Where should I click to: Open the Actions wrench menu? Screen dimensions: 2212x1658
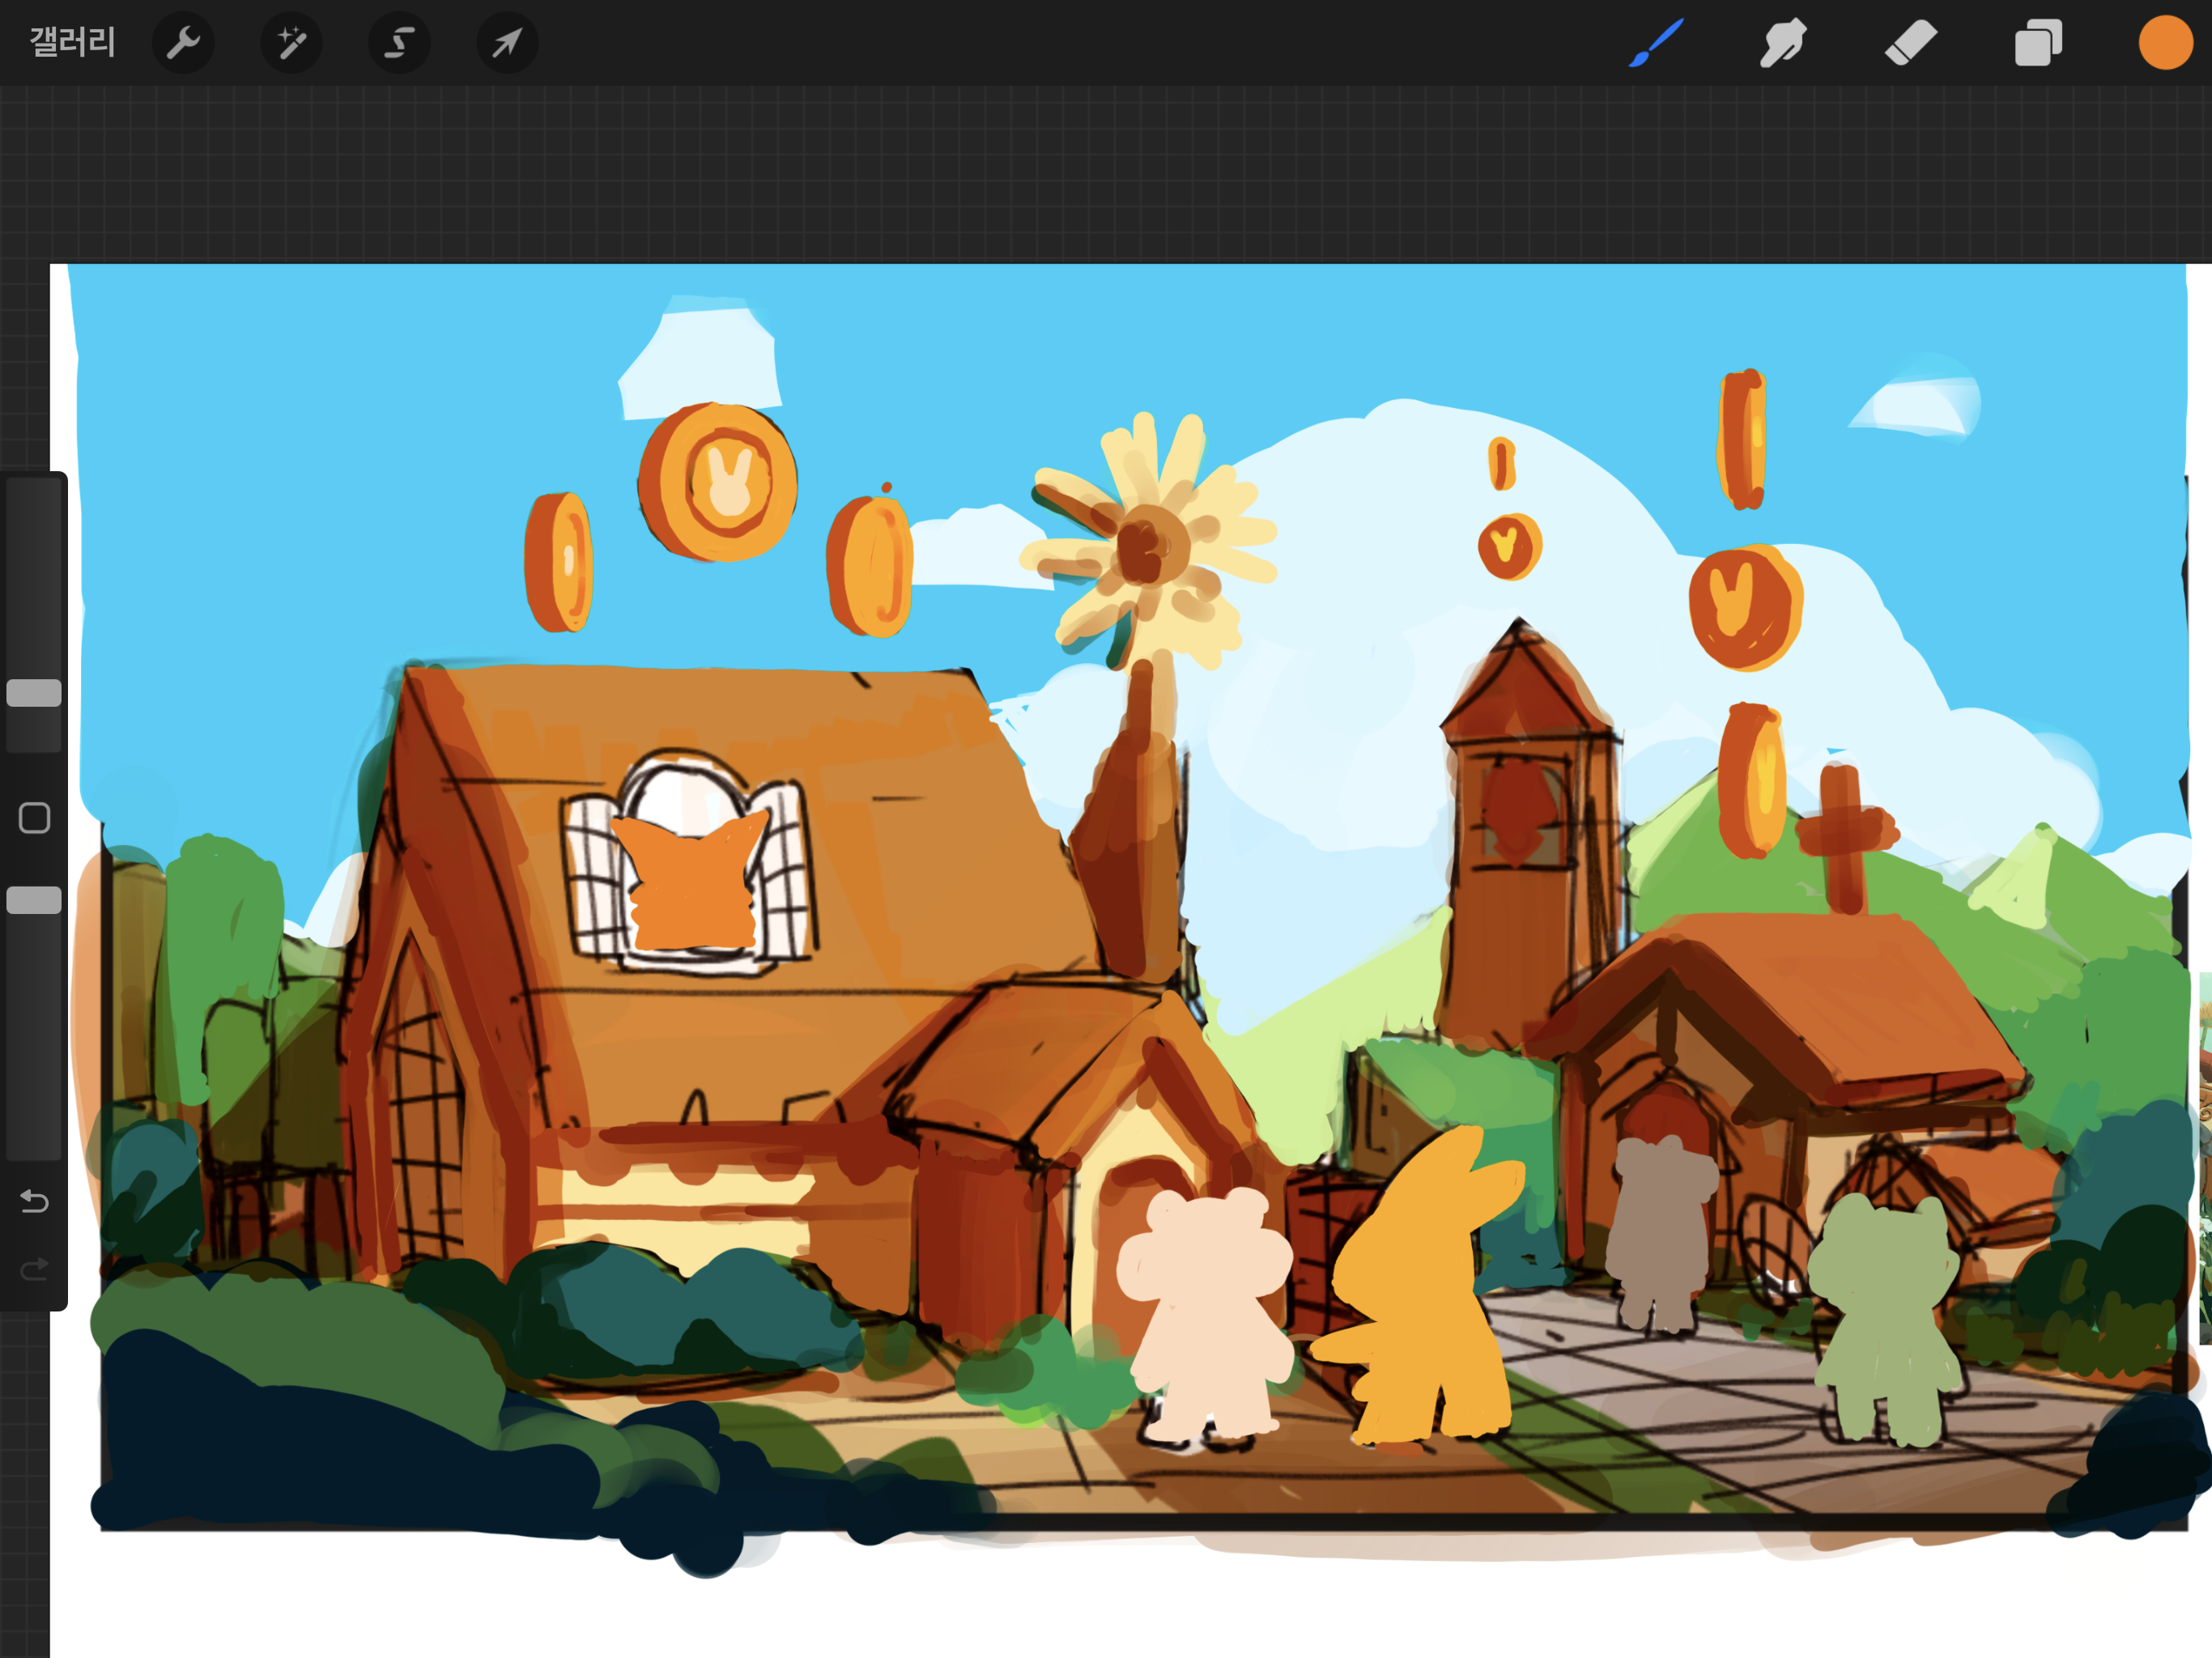(183, 43)
